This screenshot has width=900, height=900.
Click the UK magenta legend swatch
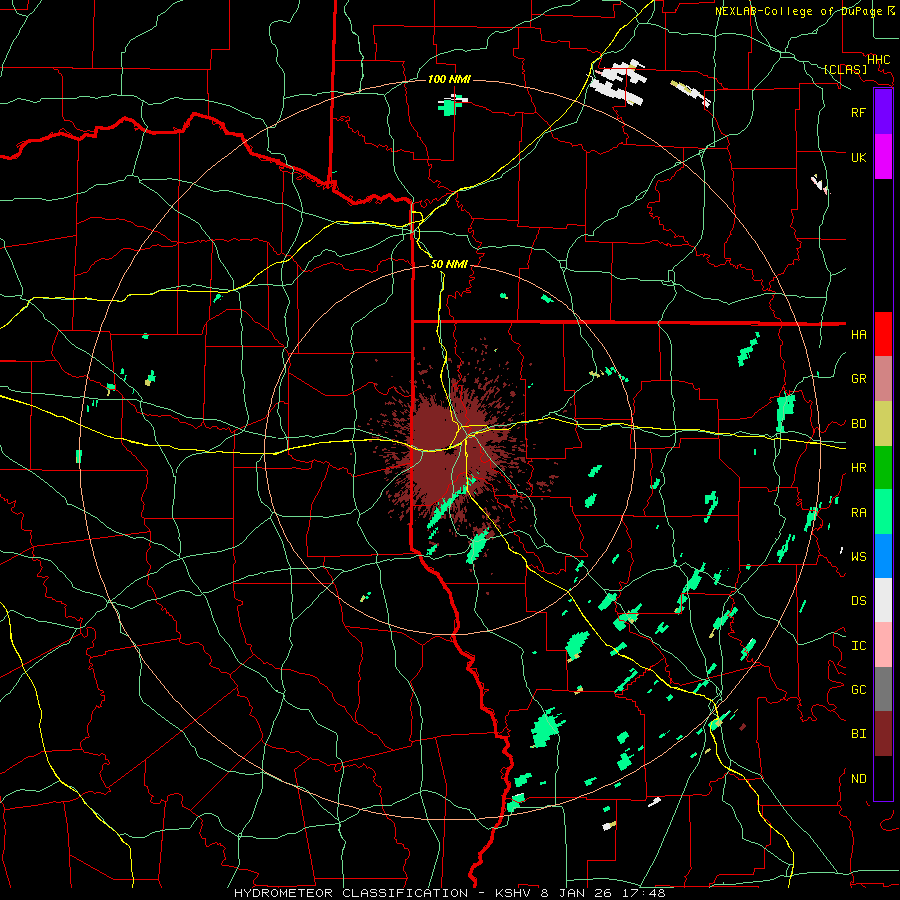coord(883,157)
